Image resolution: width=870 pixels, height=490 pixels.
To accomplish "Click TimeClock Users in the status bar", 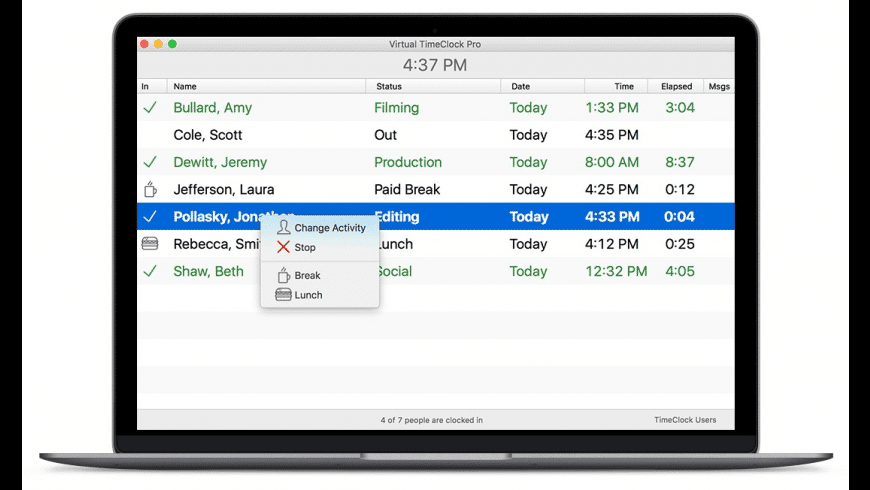I will pos(685,420).
